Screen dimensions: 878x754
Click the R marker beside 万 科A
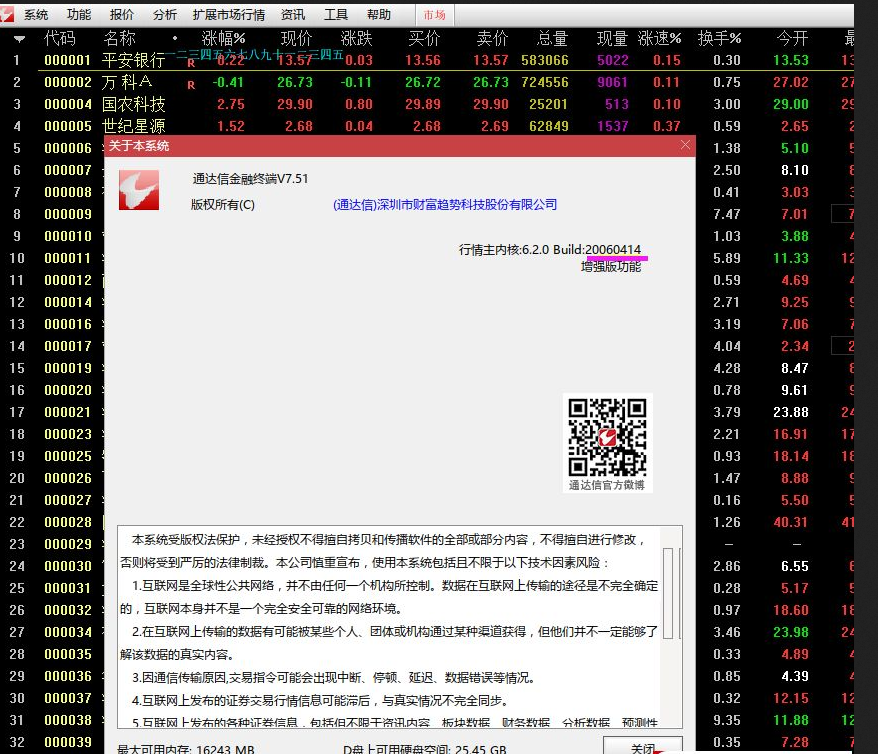(191, 85)
